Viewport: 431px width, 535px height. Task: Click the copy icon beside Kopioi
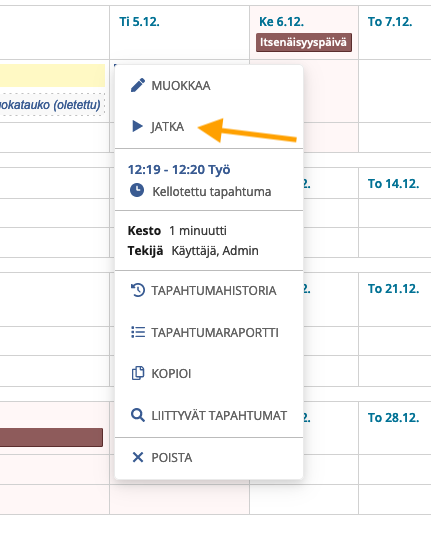pyautogui.click(x=138, y=373)
